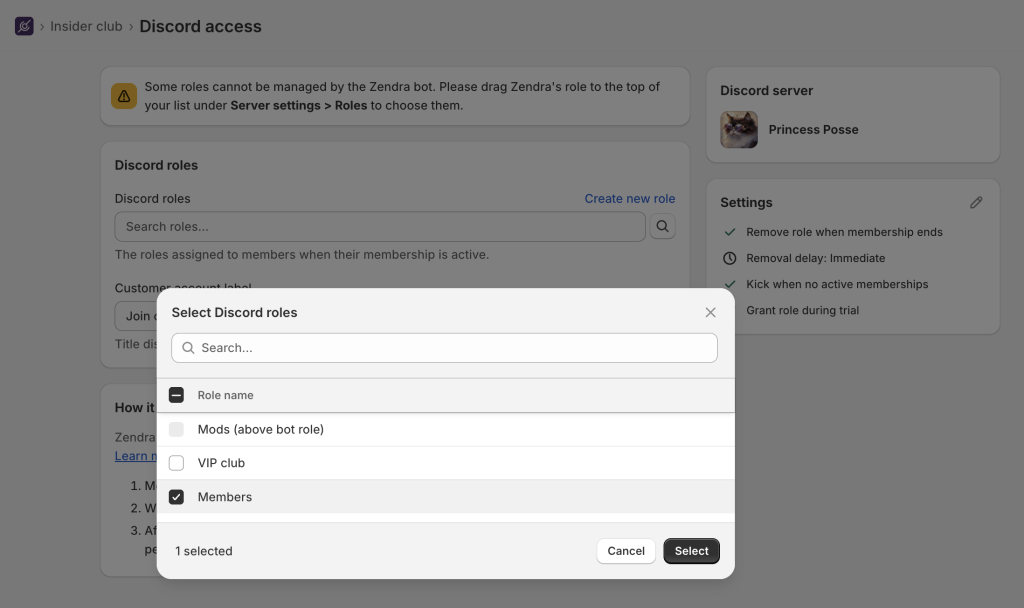Focus the Search roles input field
This screenshot has height=608, width=1024.
tap(380, 227)
